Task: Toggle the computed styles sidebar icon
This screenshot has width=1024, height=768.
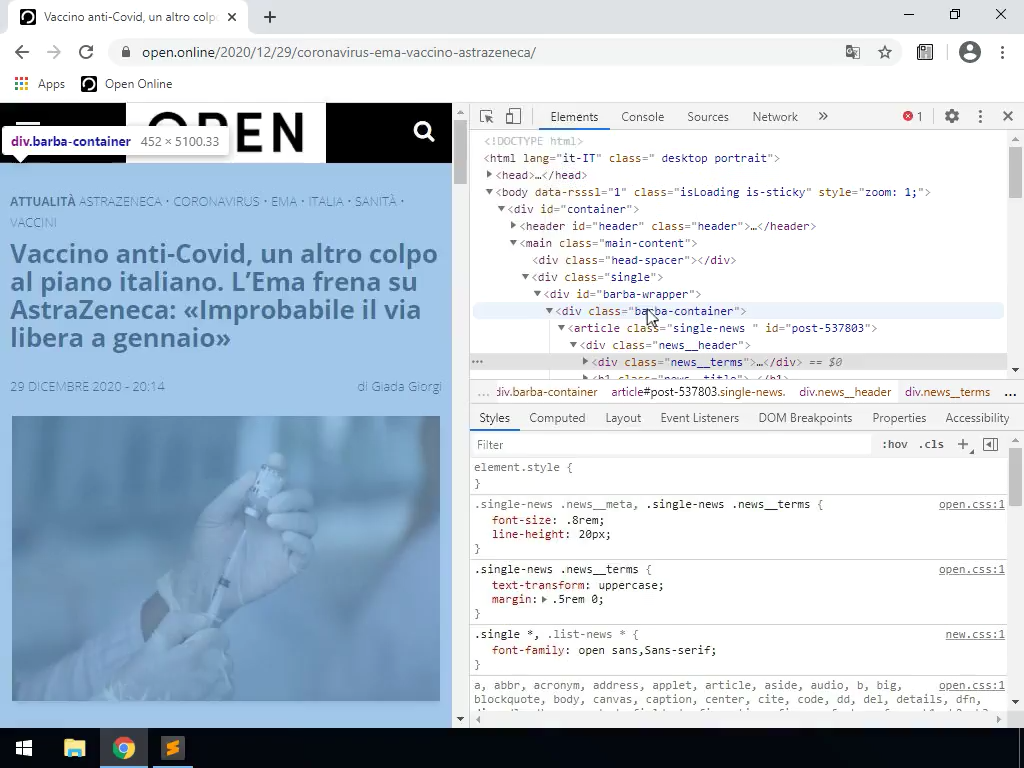Action: (991, 444)
